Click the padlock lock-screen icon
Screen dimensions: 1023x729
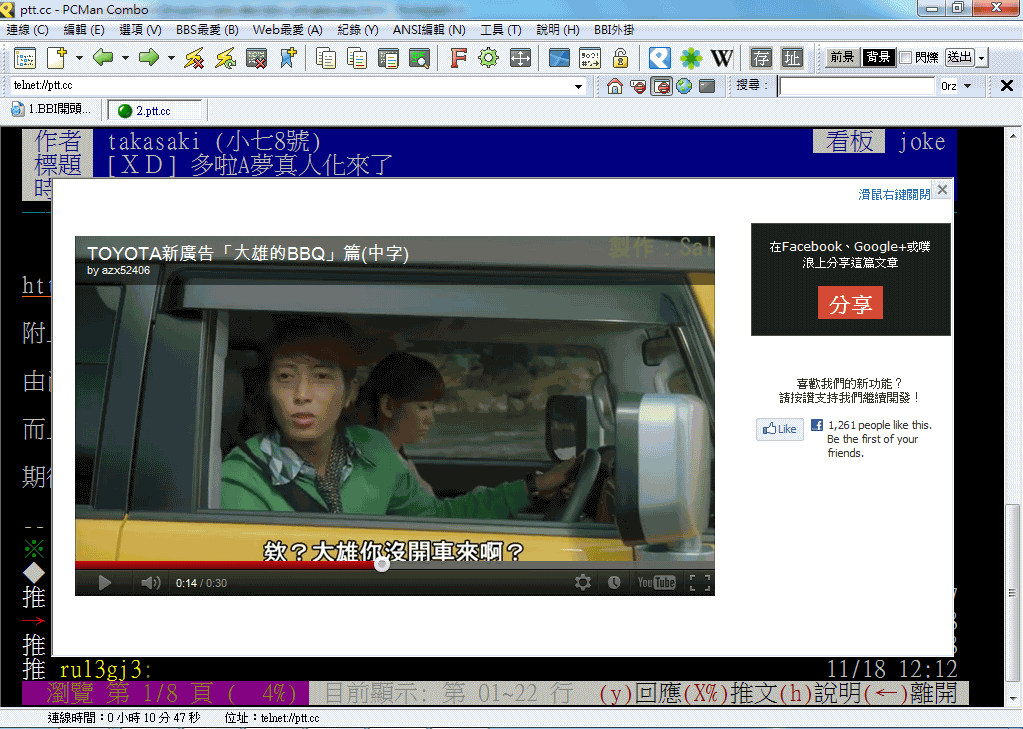pos(620,58)
